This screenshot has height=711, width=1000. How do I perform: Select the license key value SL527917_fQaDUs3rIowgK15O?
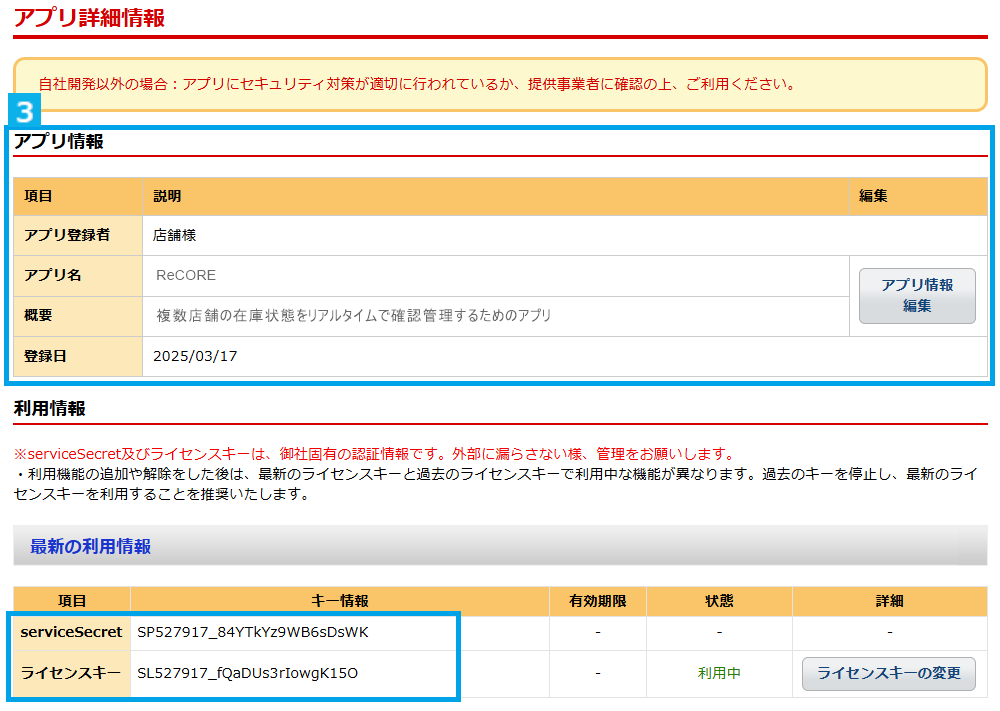coord(247,673)
